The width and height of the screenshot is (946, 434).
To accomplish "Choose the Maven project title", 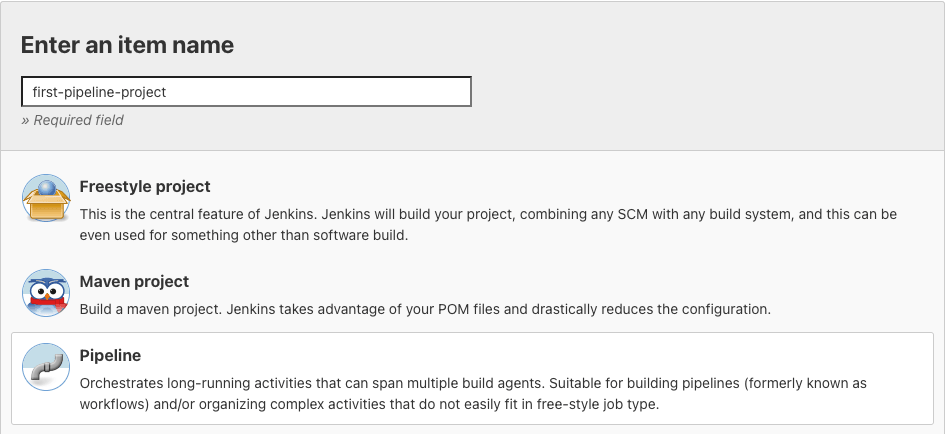I will (134, 281).
